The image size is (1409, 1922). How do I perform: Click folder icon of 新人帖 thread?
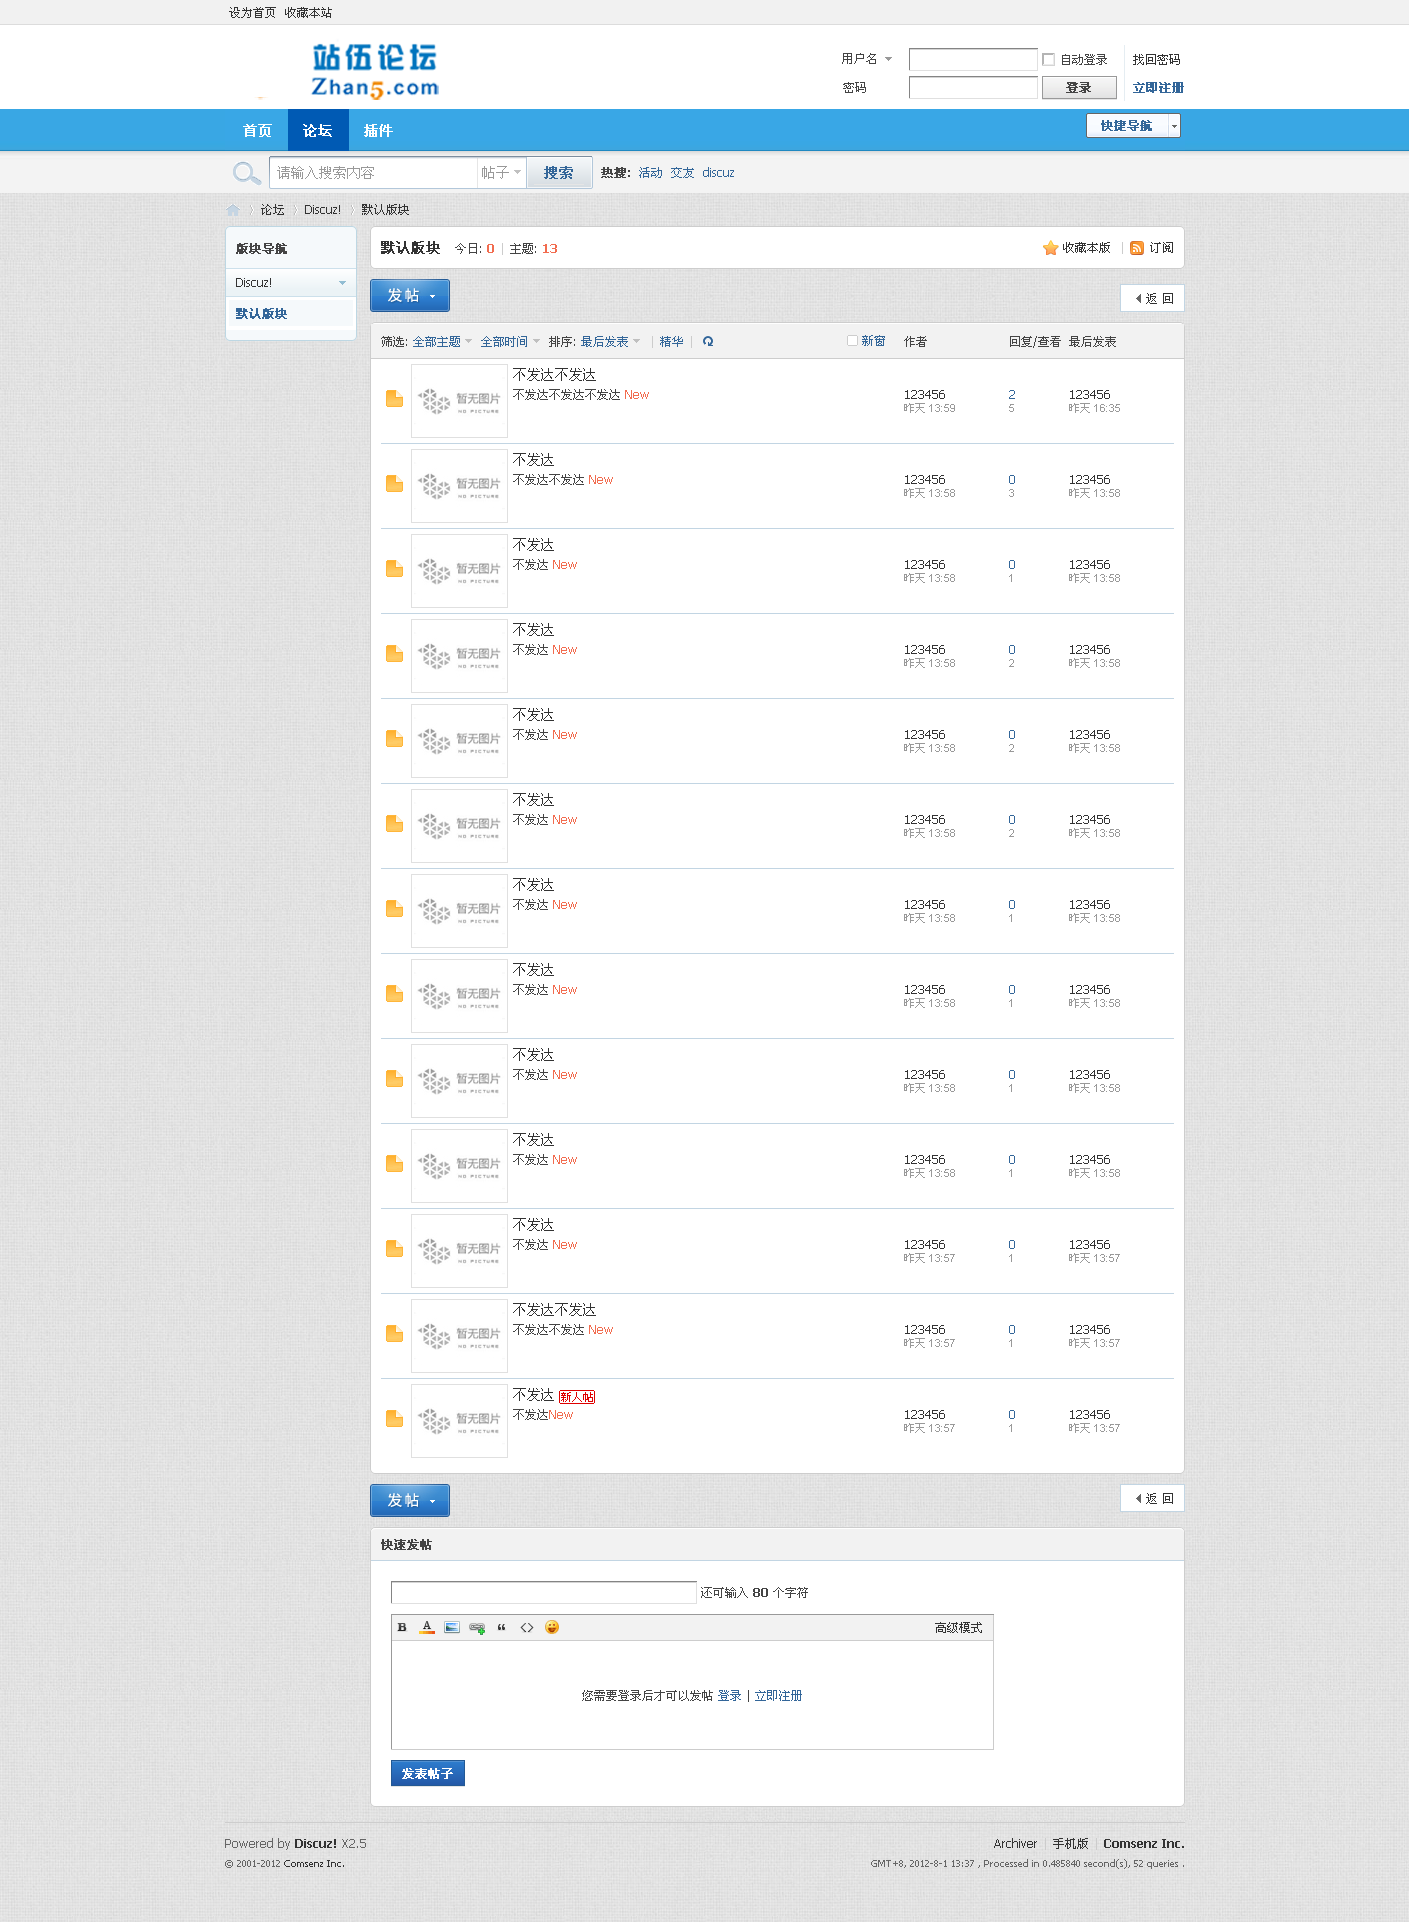pos(394,1419)
